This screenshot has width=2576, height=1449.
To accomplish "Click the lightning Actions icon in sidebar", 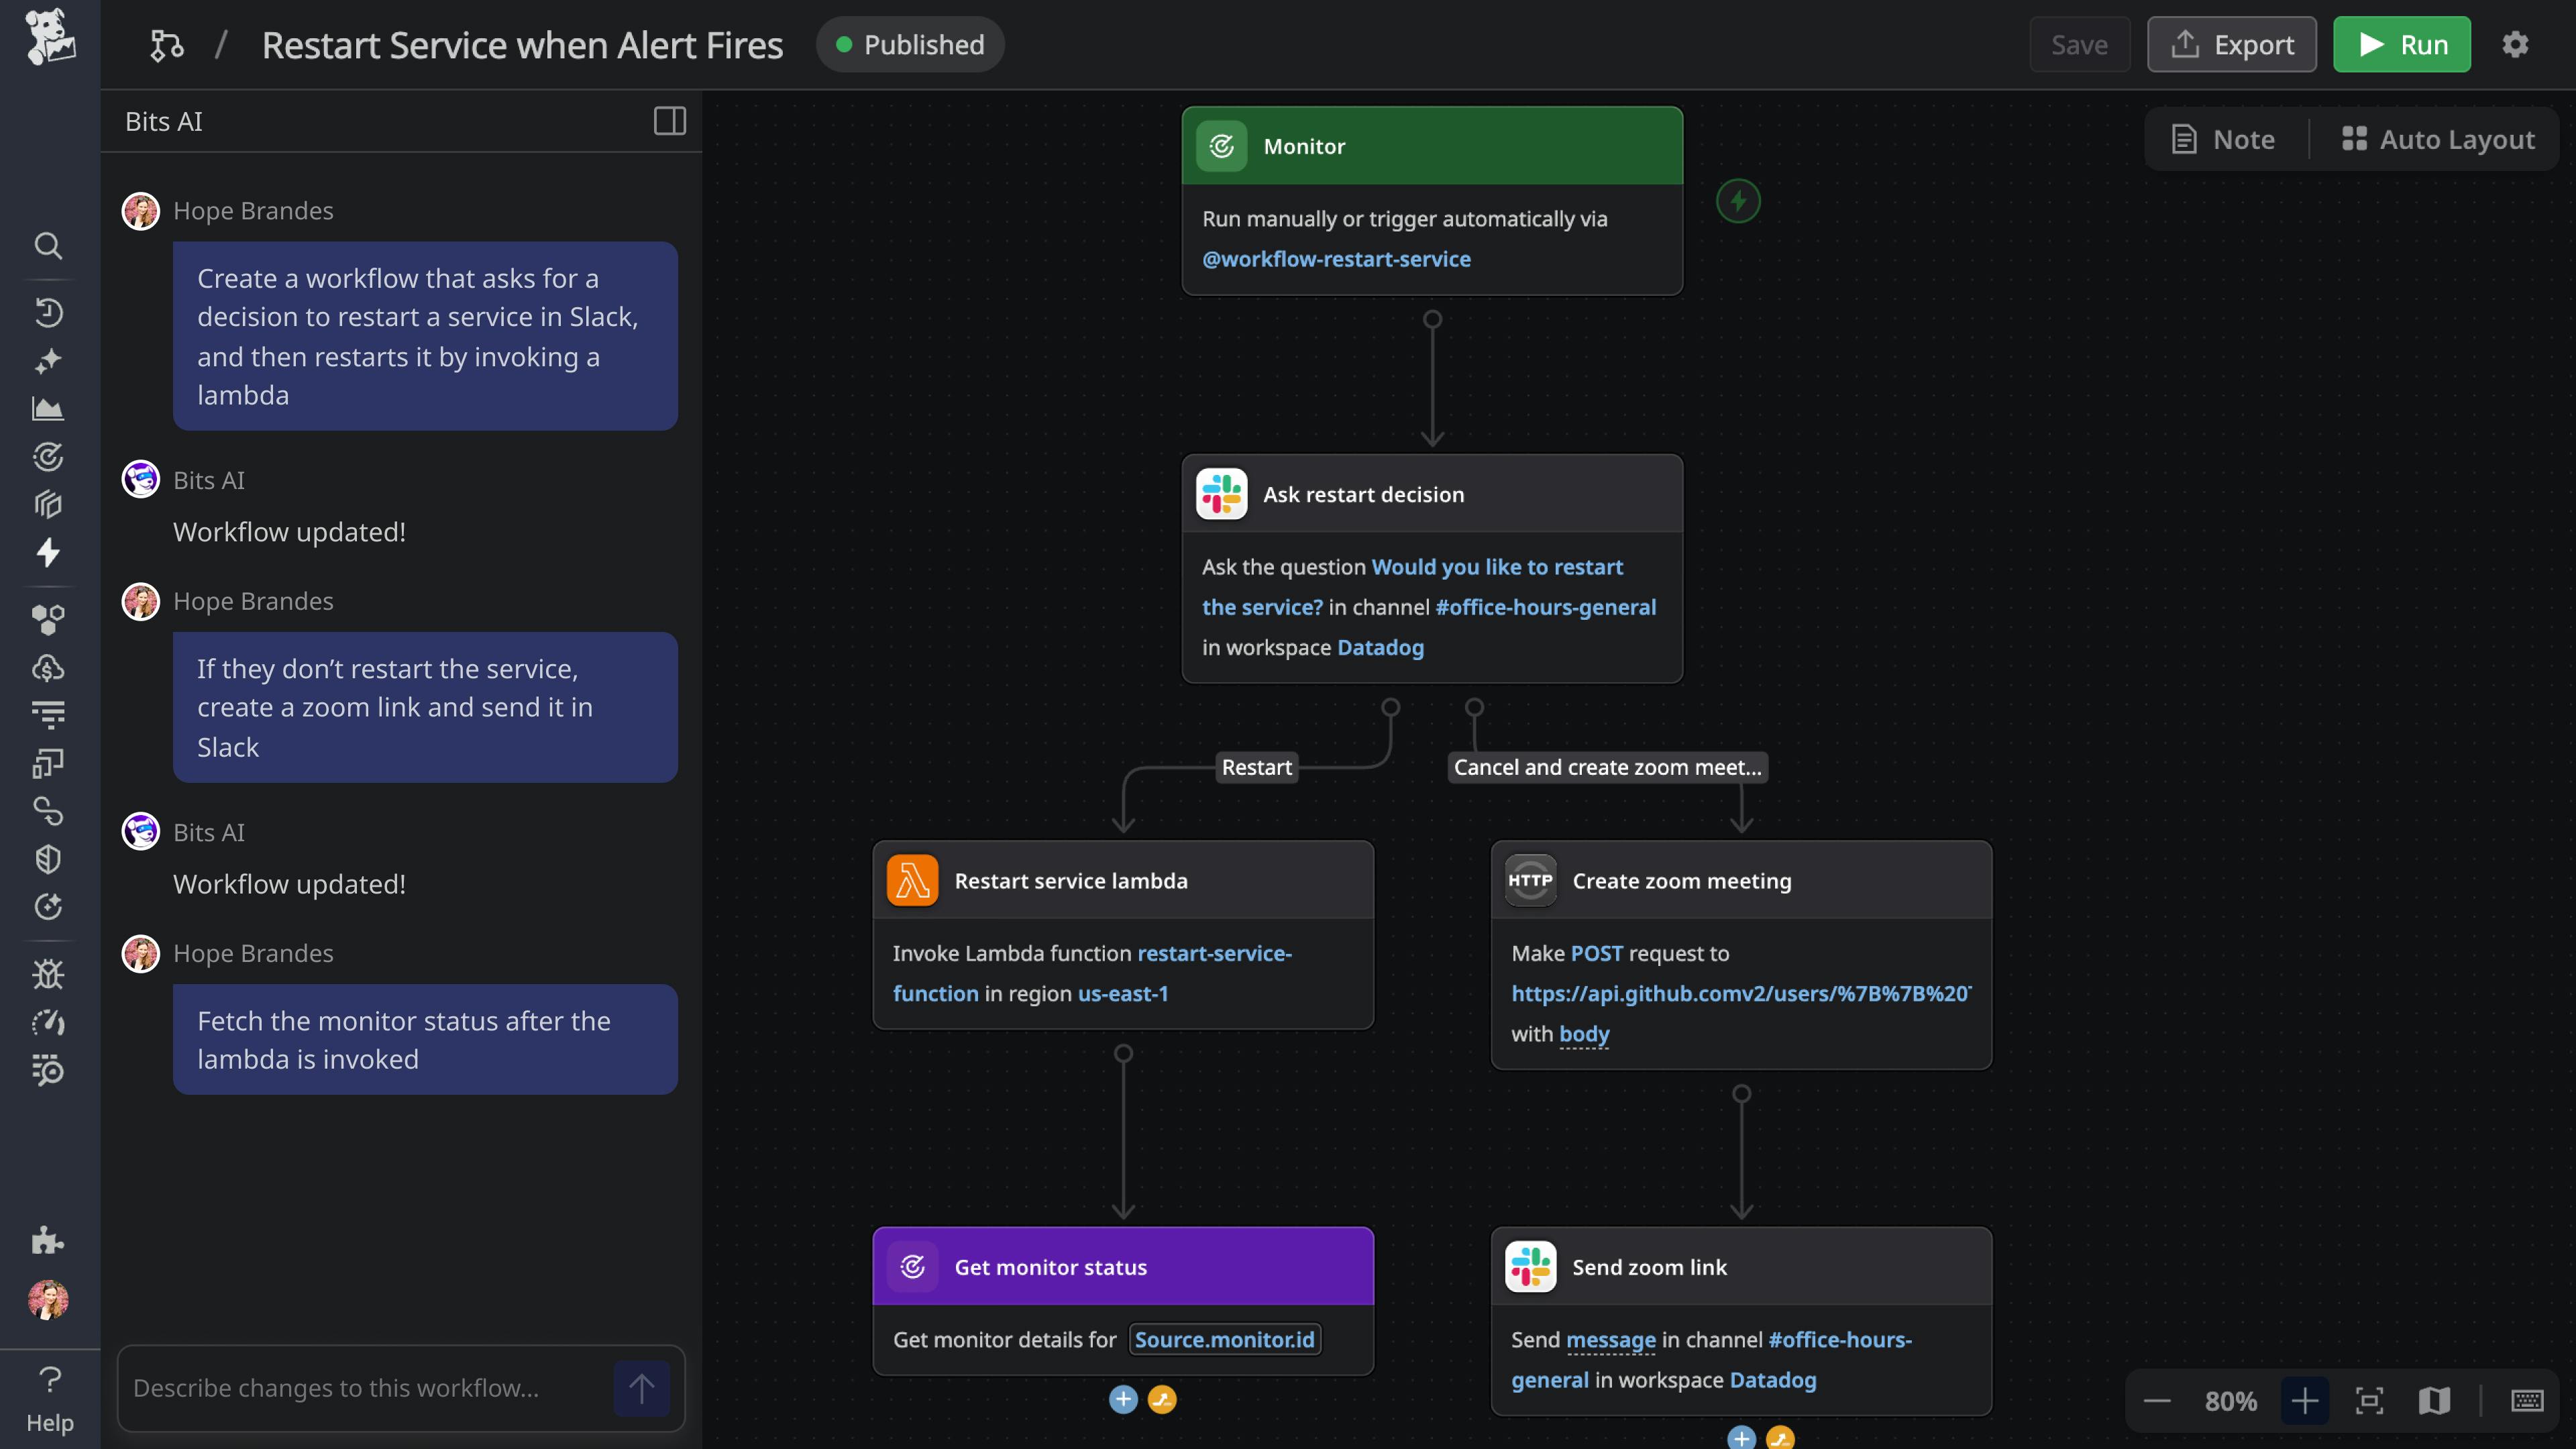I will point(48,553).
